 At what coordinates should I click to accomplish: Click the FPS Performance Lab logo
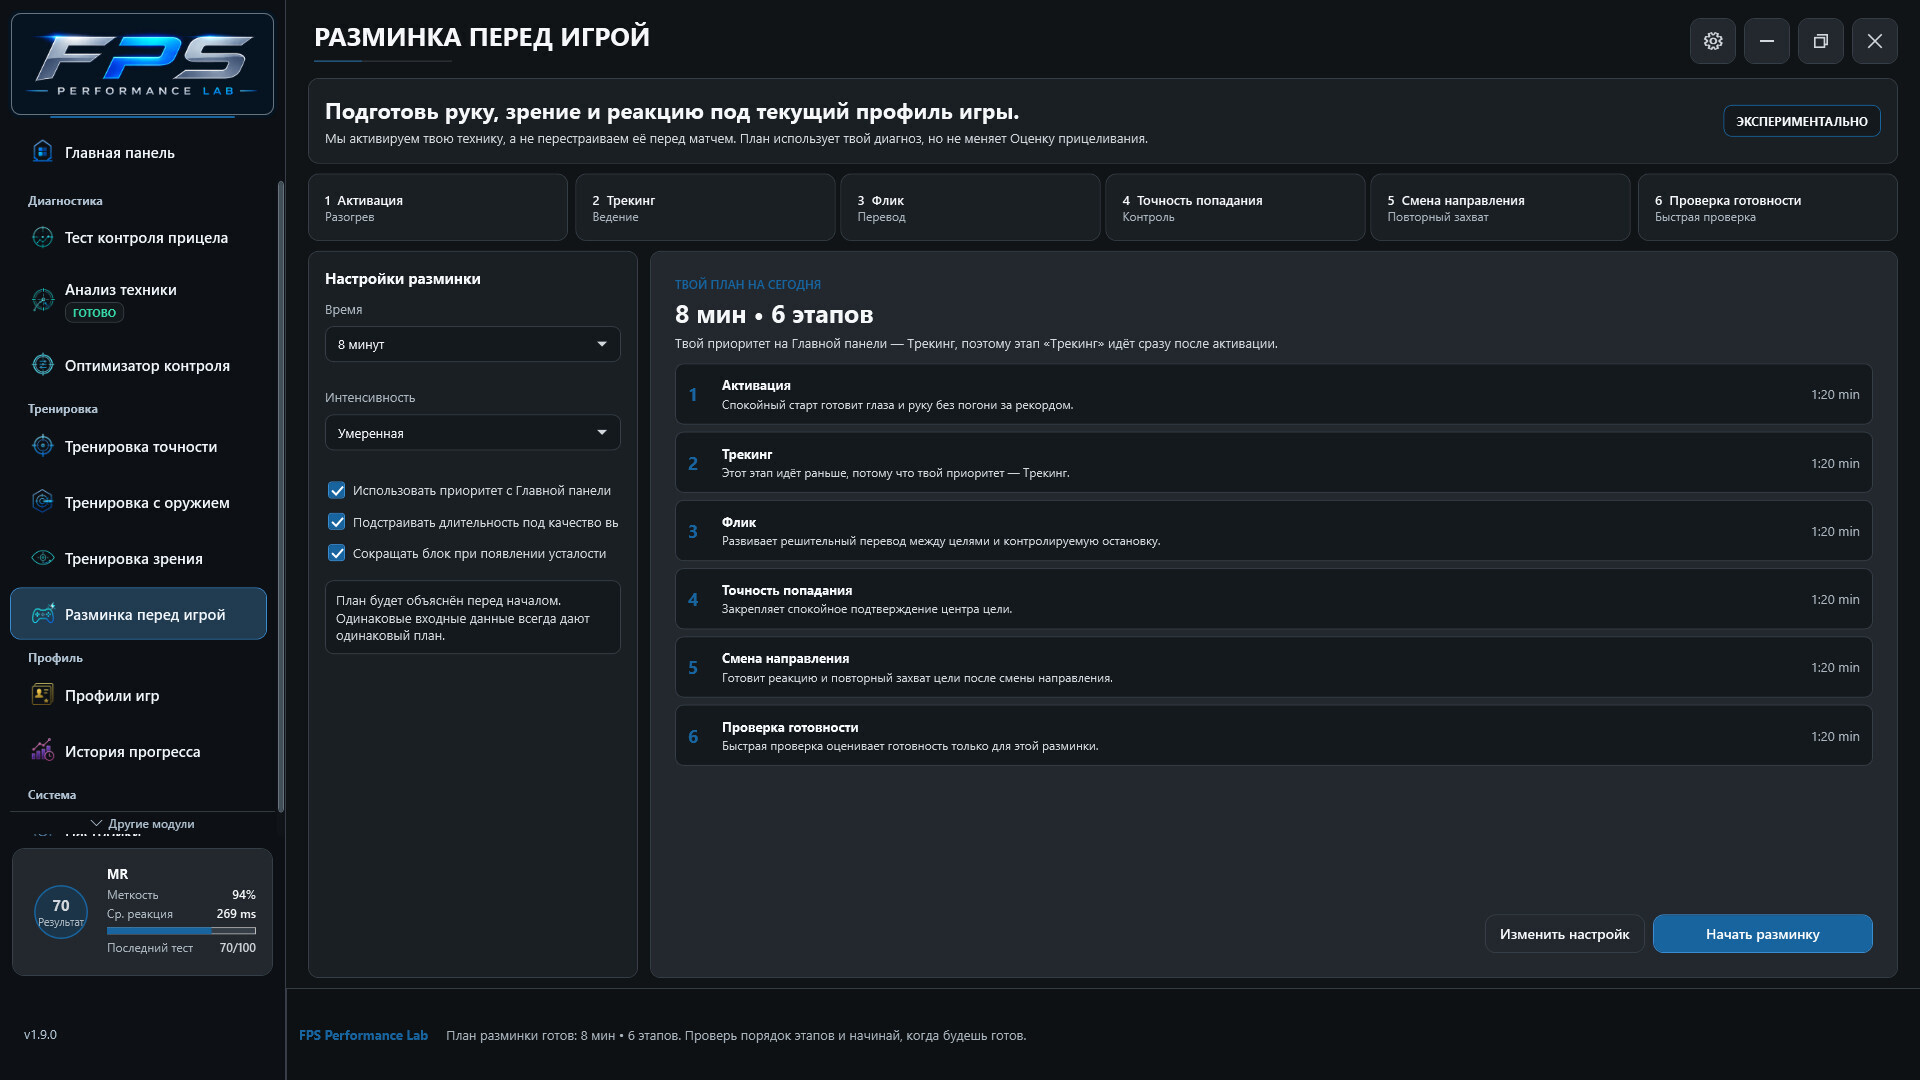pos(142,64)
